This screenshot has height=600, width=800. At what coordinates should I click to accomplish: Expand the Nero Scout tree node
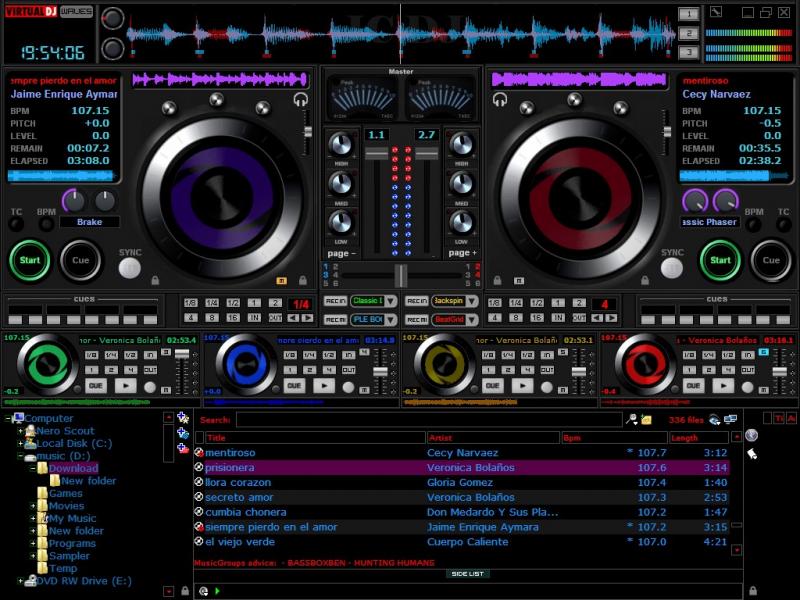(x=20, y=431)
